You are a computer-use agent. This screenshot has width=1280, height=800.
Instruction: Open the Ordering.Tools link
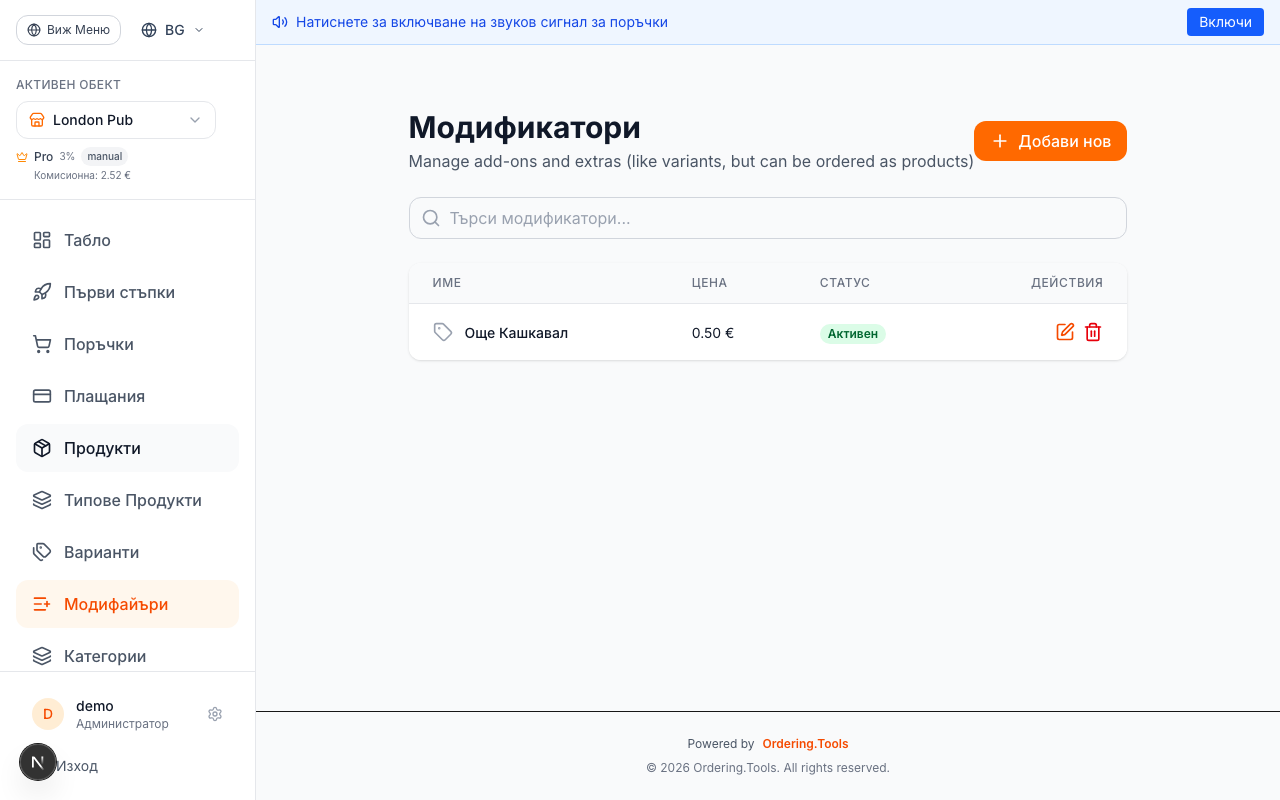coord(805,744)
